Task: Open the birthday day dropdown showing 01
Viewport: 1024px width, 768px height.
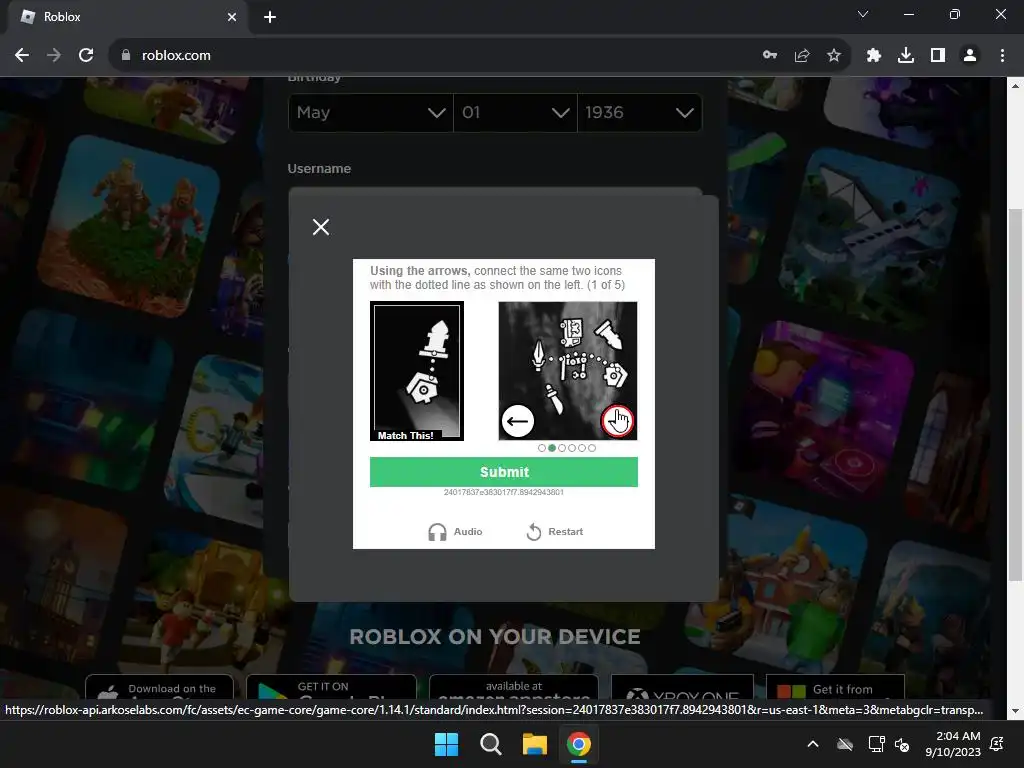Action: point(515,112)
